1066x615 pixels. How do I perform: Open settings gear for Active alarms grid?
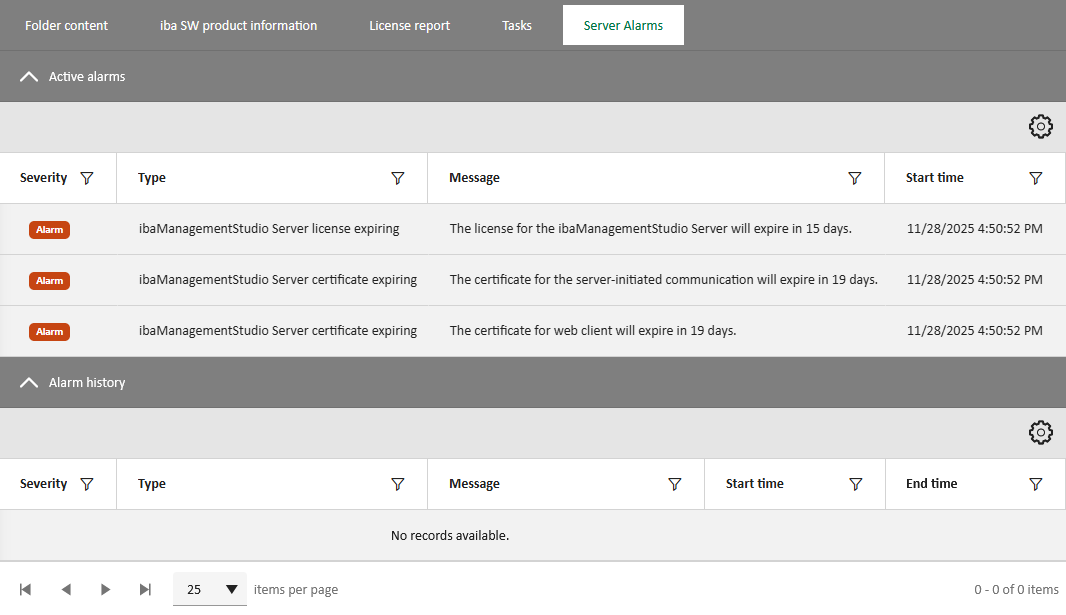tap(1041, 127)
